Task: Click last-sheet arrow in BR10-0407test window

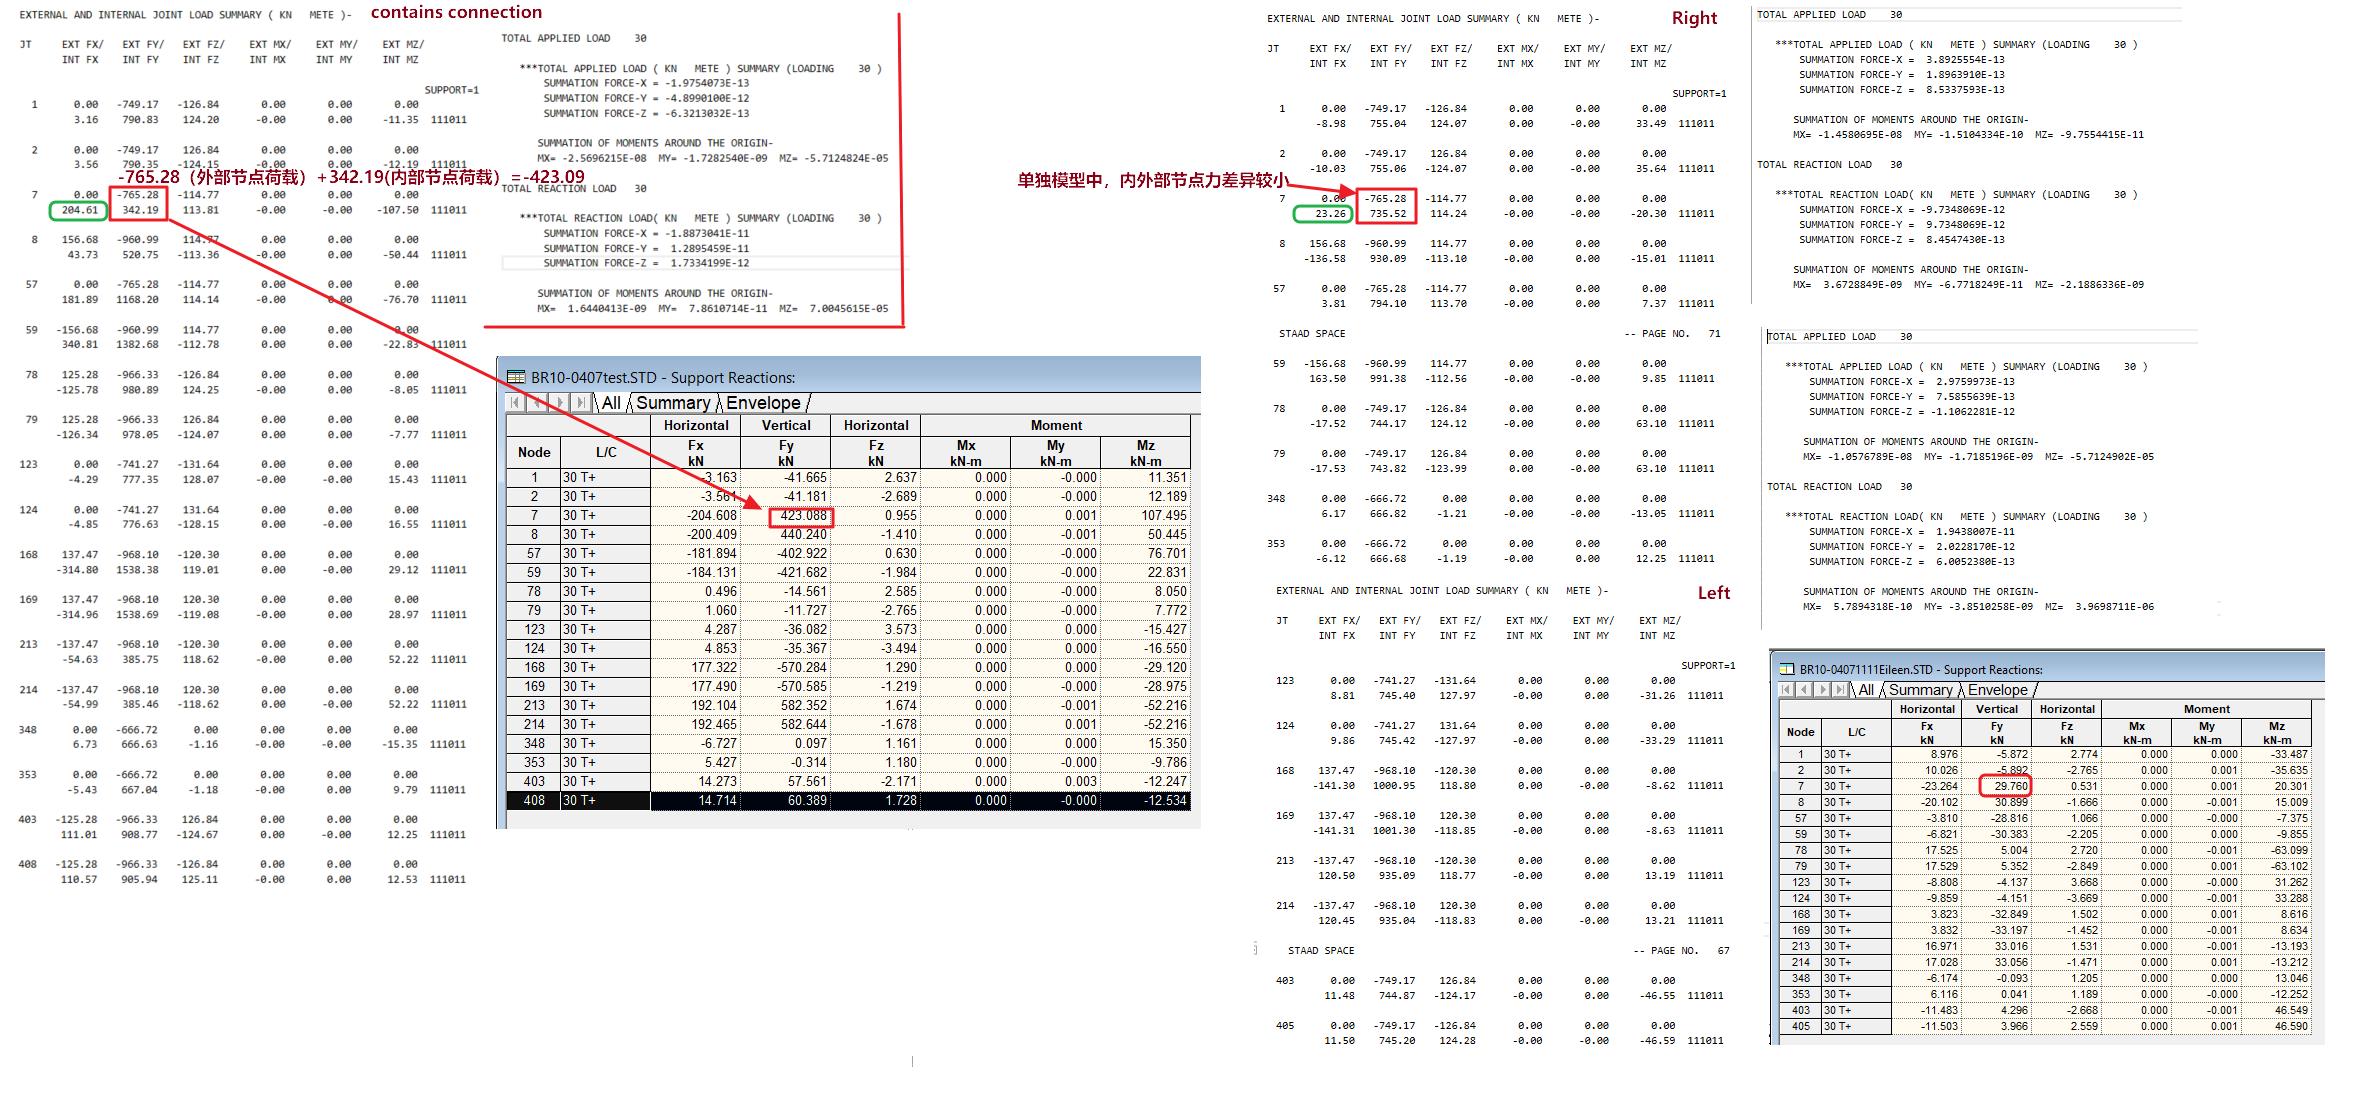Action: tap(581, 403)
